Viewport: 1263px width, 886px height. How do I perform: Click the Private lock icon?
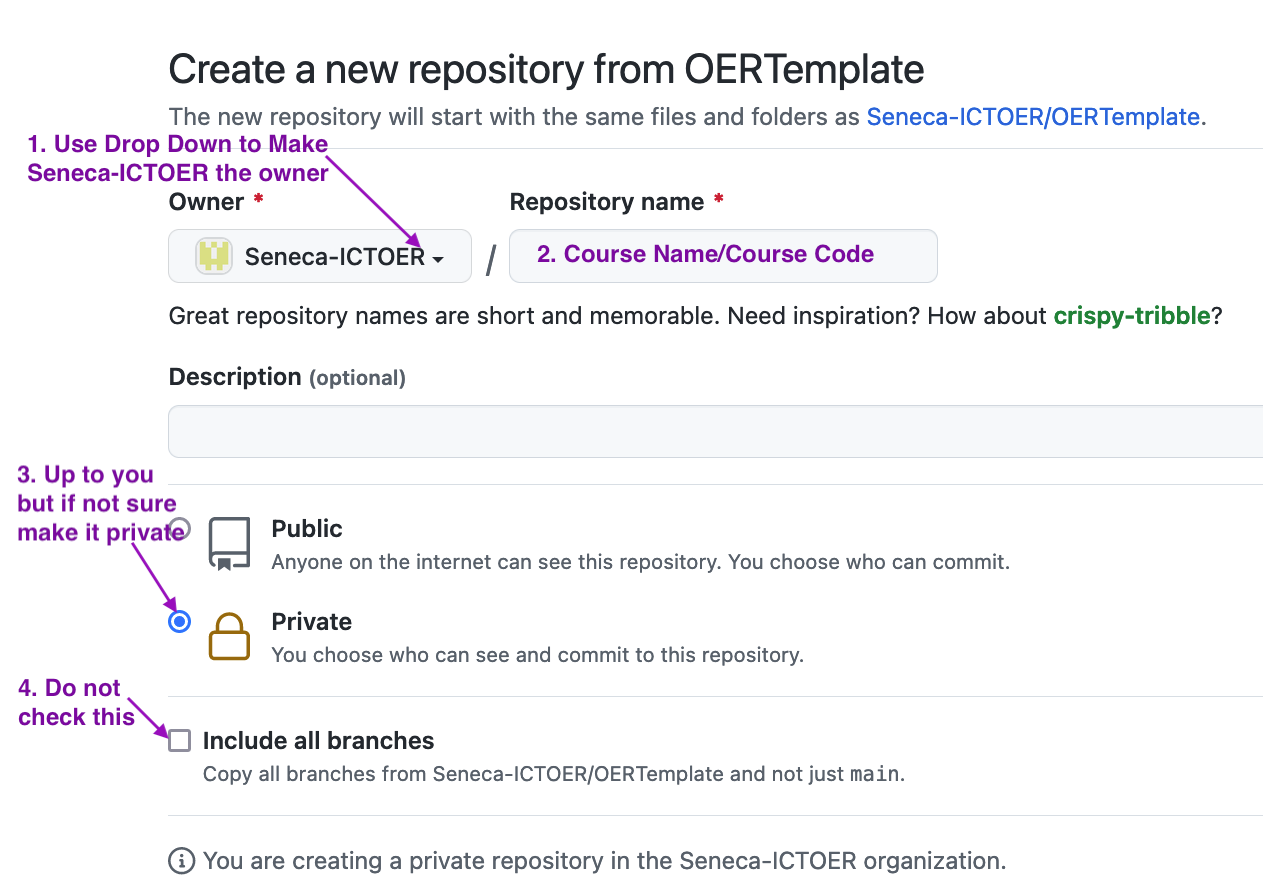[229, 637]
